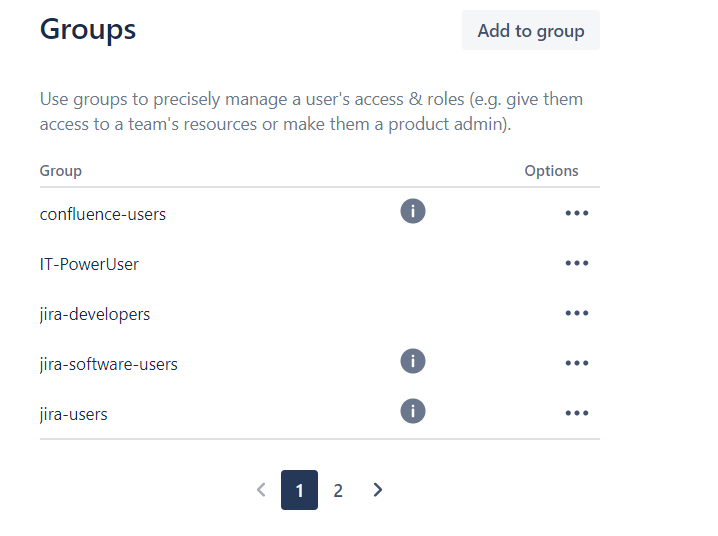Open three-dots menu for jira-users row
The image size is (718, 536).
(x=577, y=413)
